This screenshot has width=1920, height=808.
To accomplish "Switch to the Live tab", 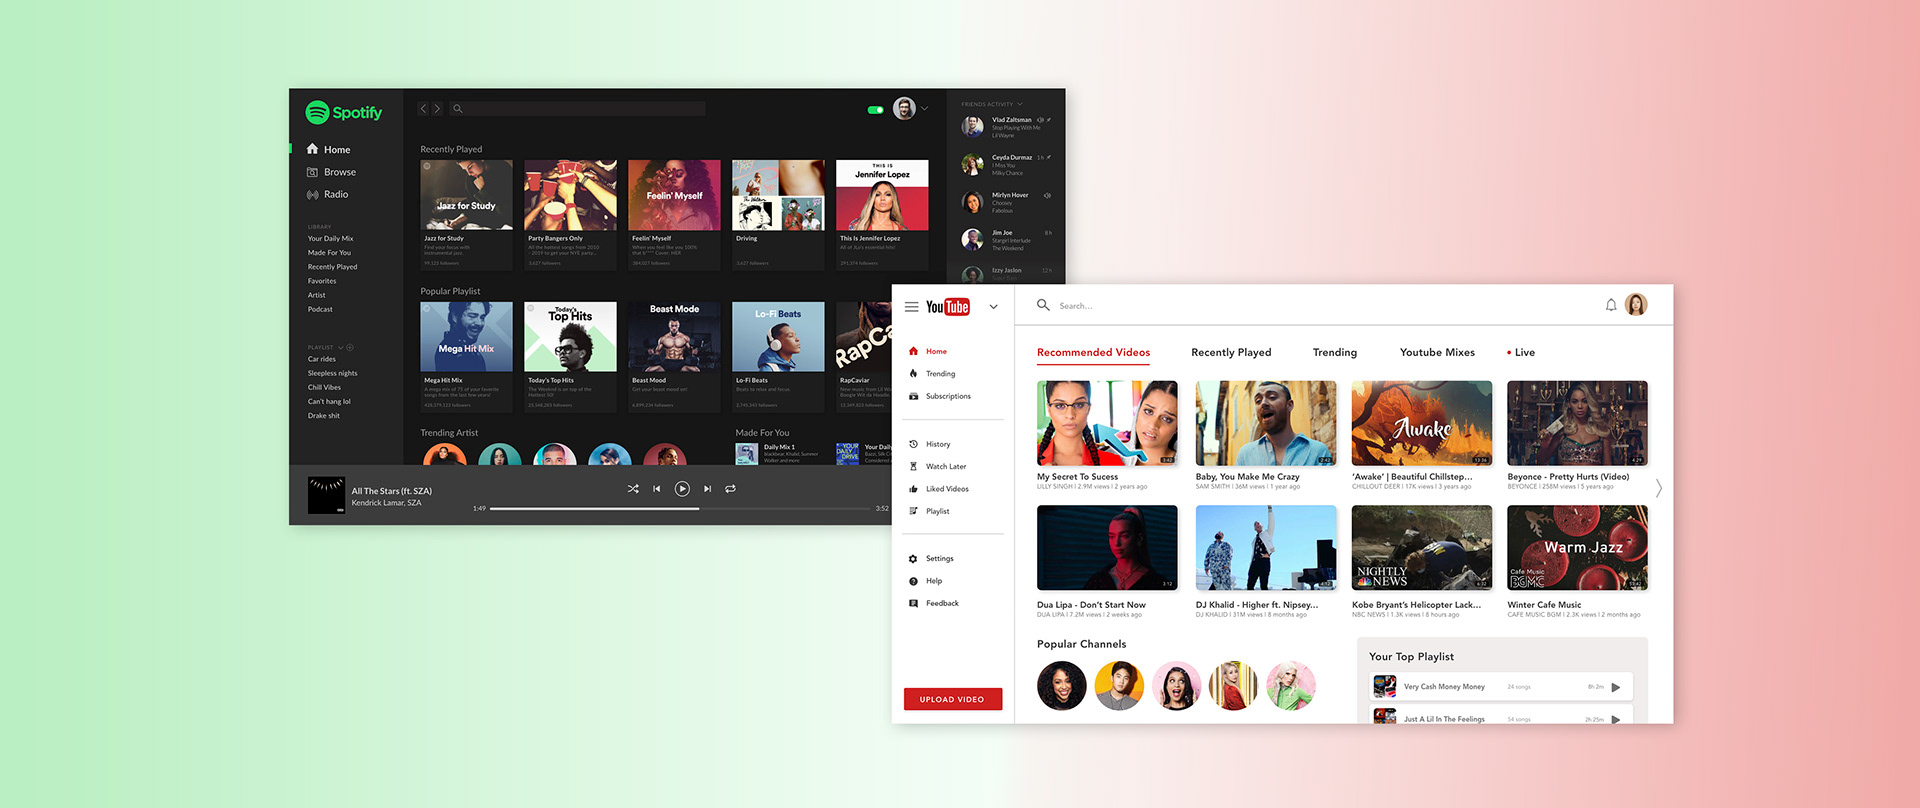I will click(x=1521, y=353).
